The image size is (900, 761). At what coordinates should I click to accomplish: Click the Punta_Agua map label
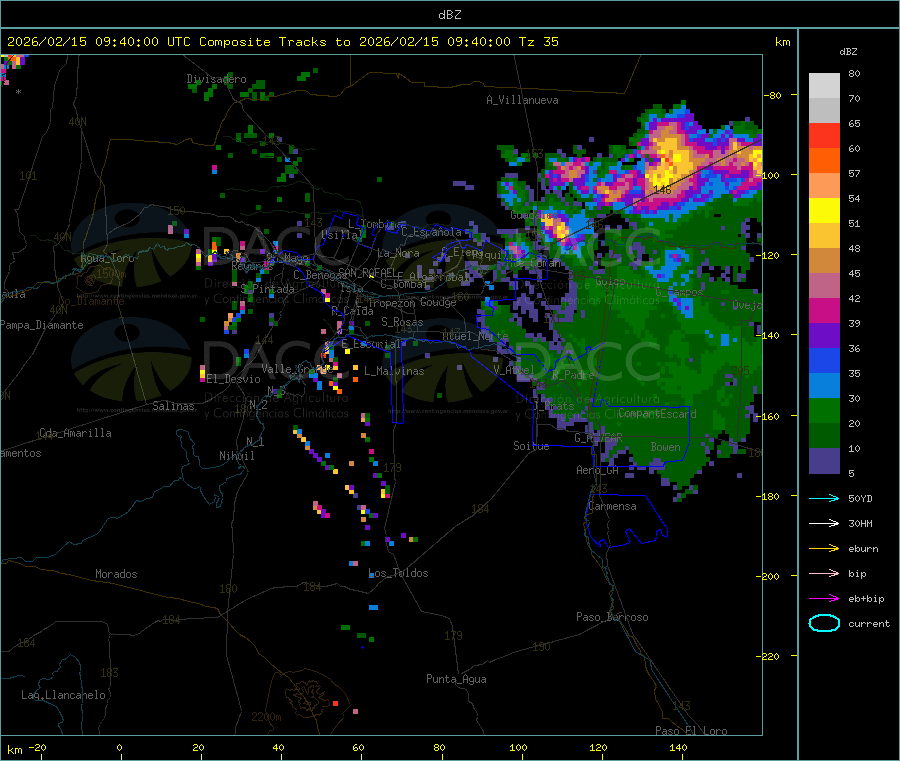(456, 679)
